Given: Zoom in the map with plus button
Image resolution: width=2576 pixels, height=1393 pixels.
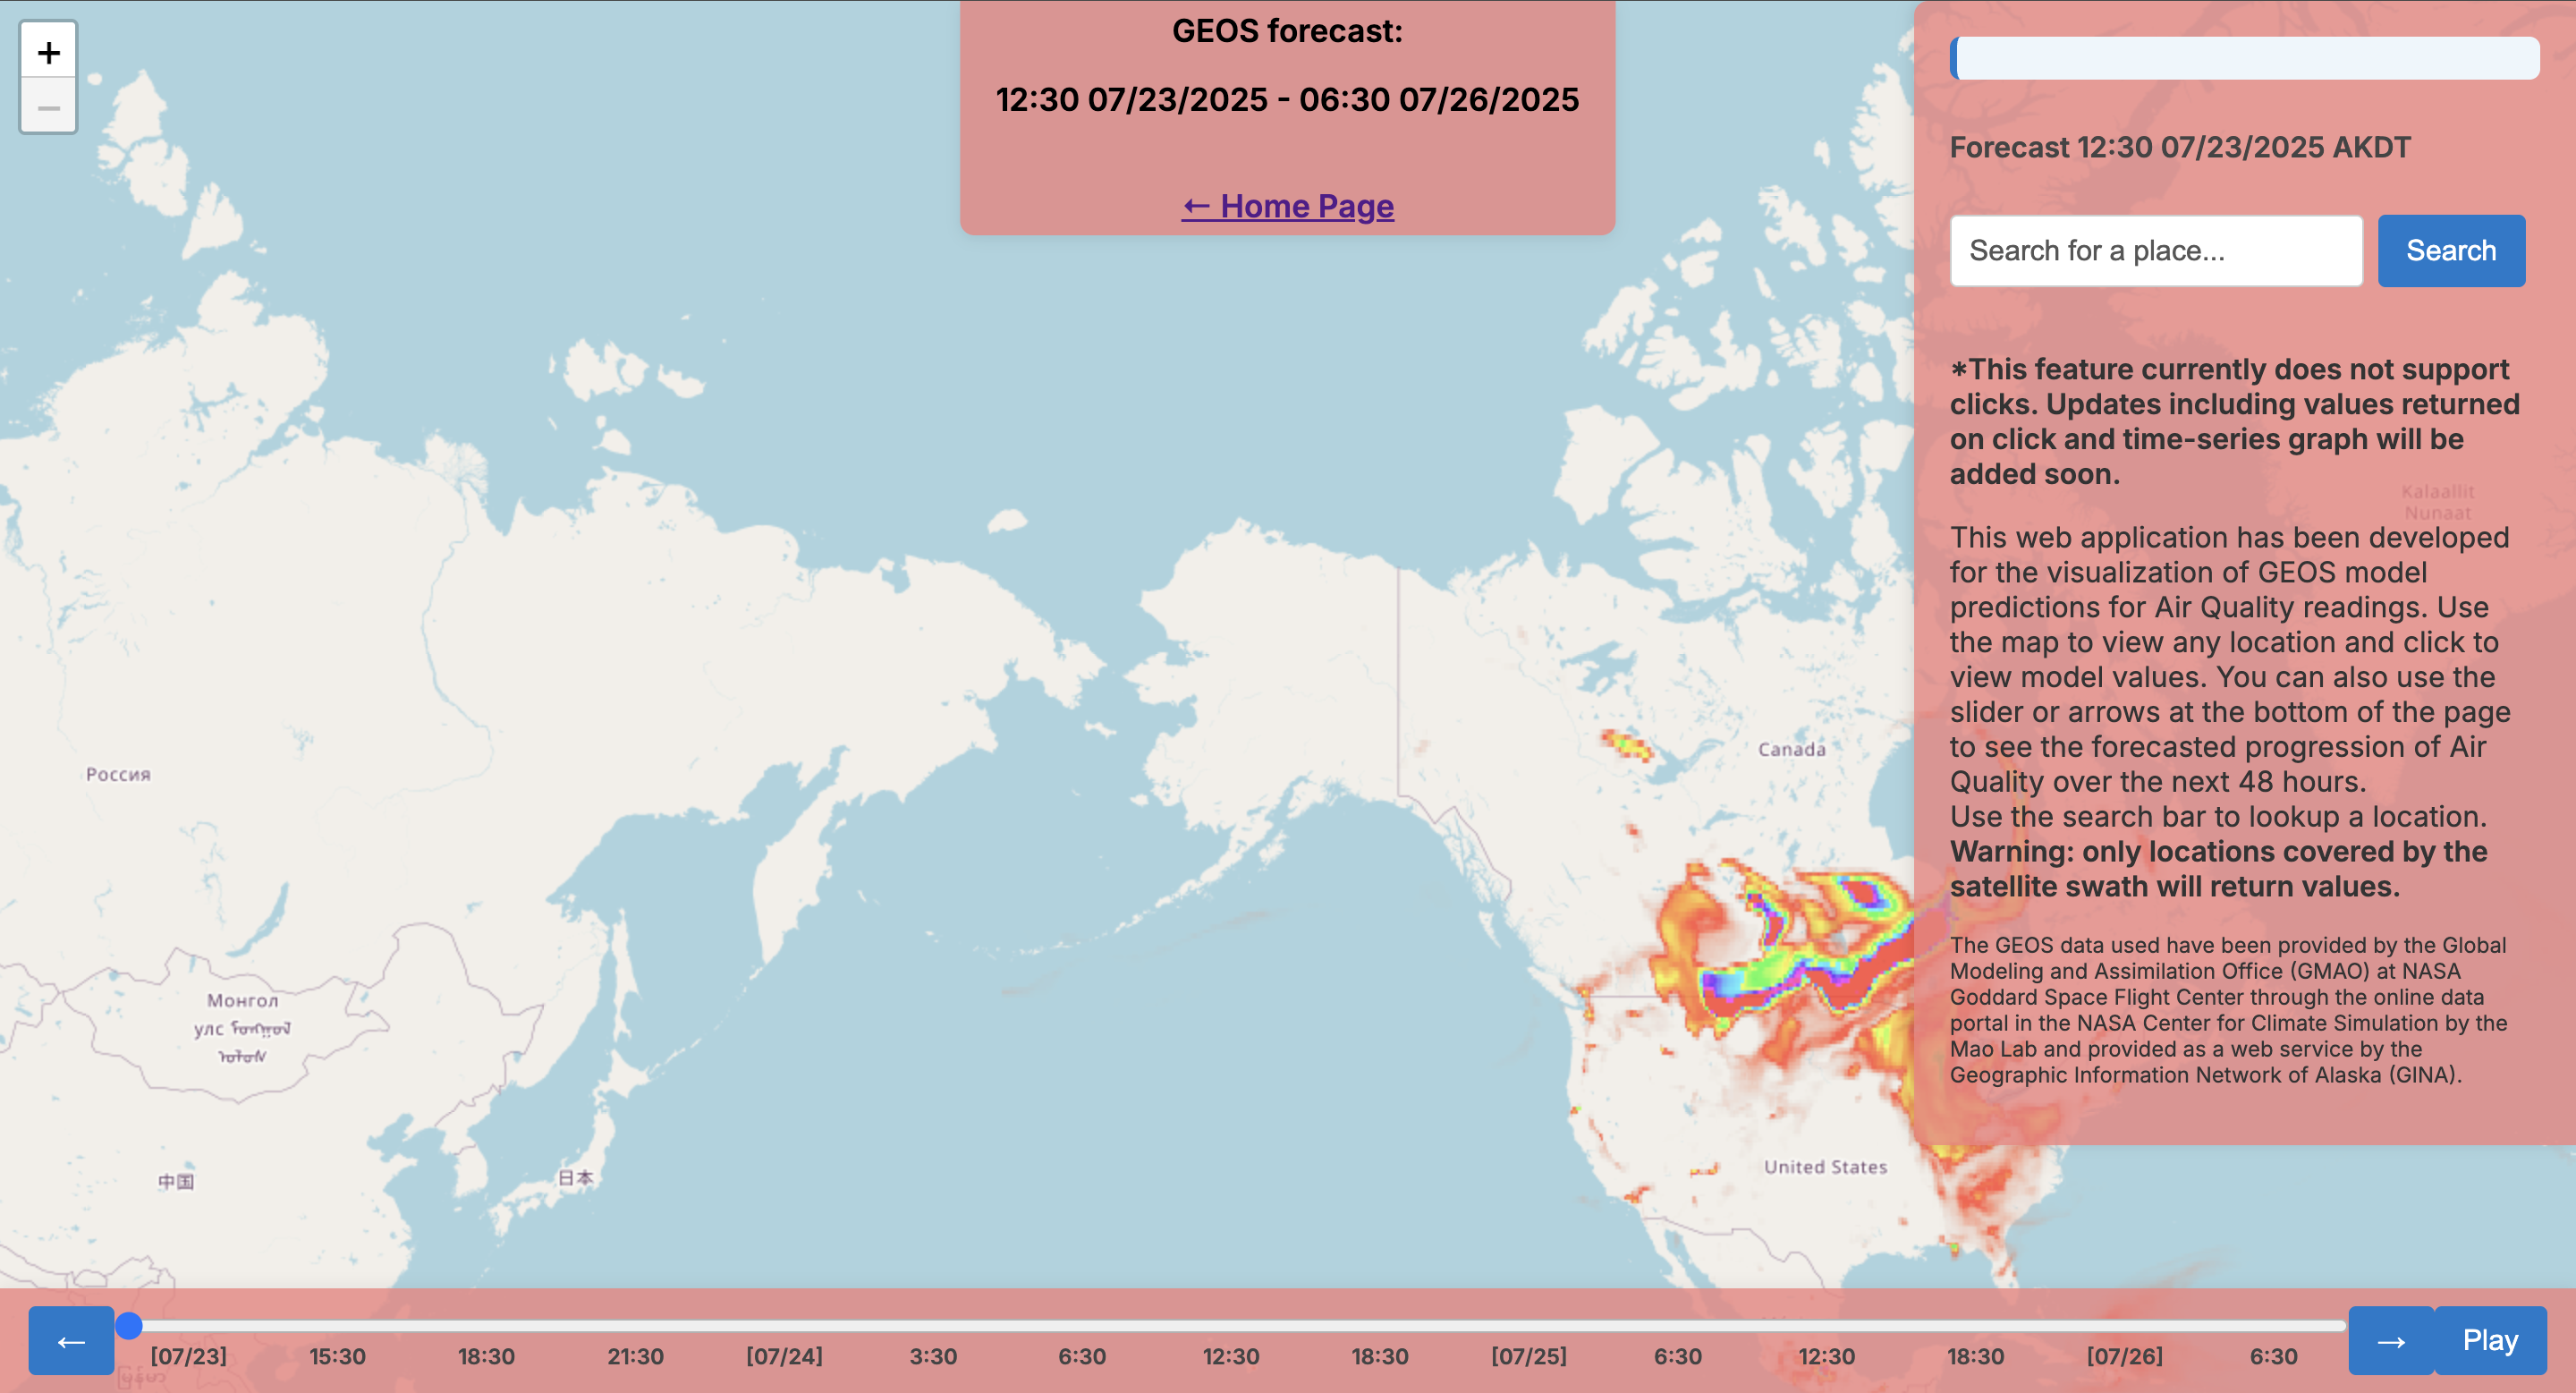Looking at the screenshot, I should pos(48,51).
